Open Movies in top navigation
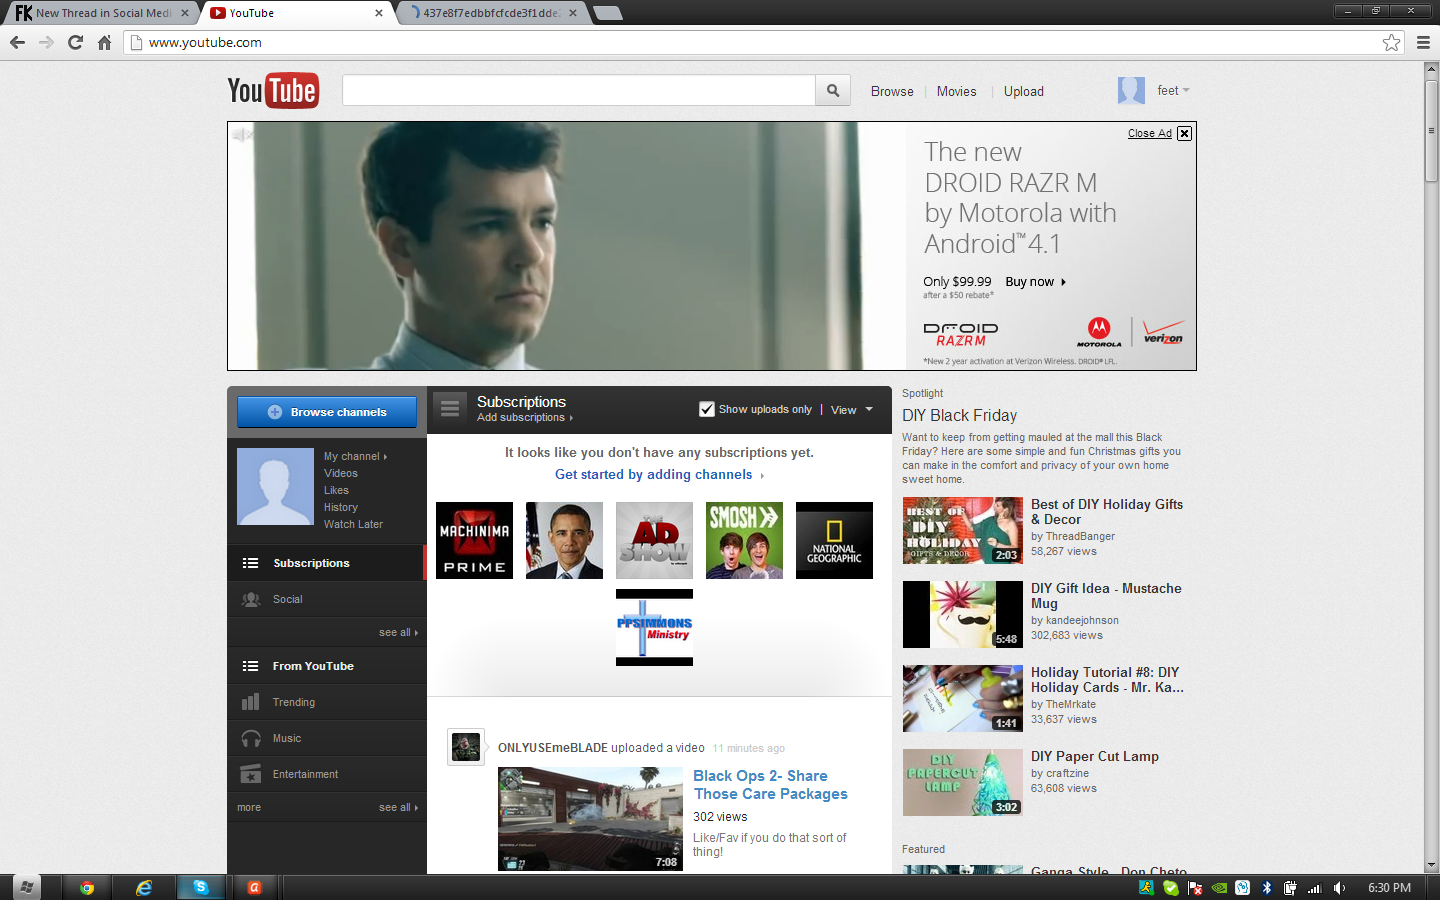This screenshot has height=900, width=1440. 956,91
